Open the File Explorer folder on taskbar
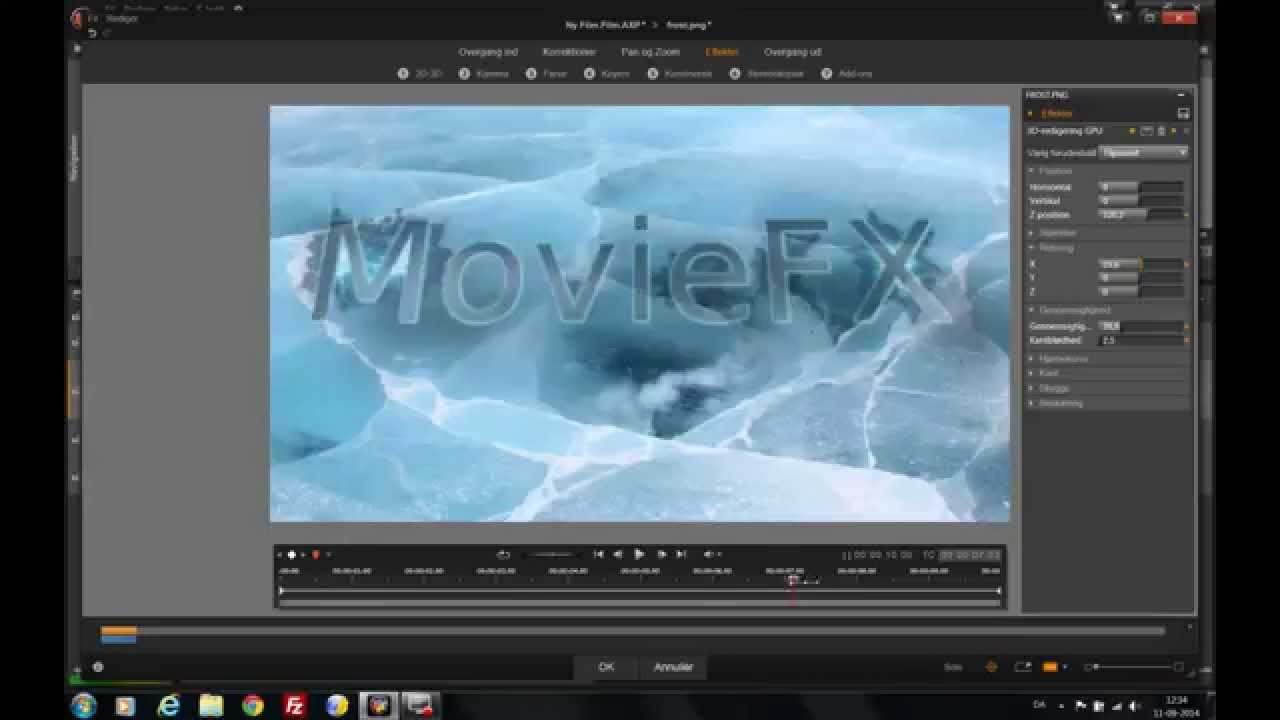Screen dimensions: 1280x720 click(x=210, y=705)
